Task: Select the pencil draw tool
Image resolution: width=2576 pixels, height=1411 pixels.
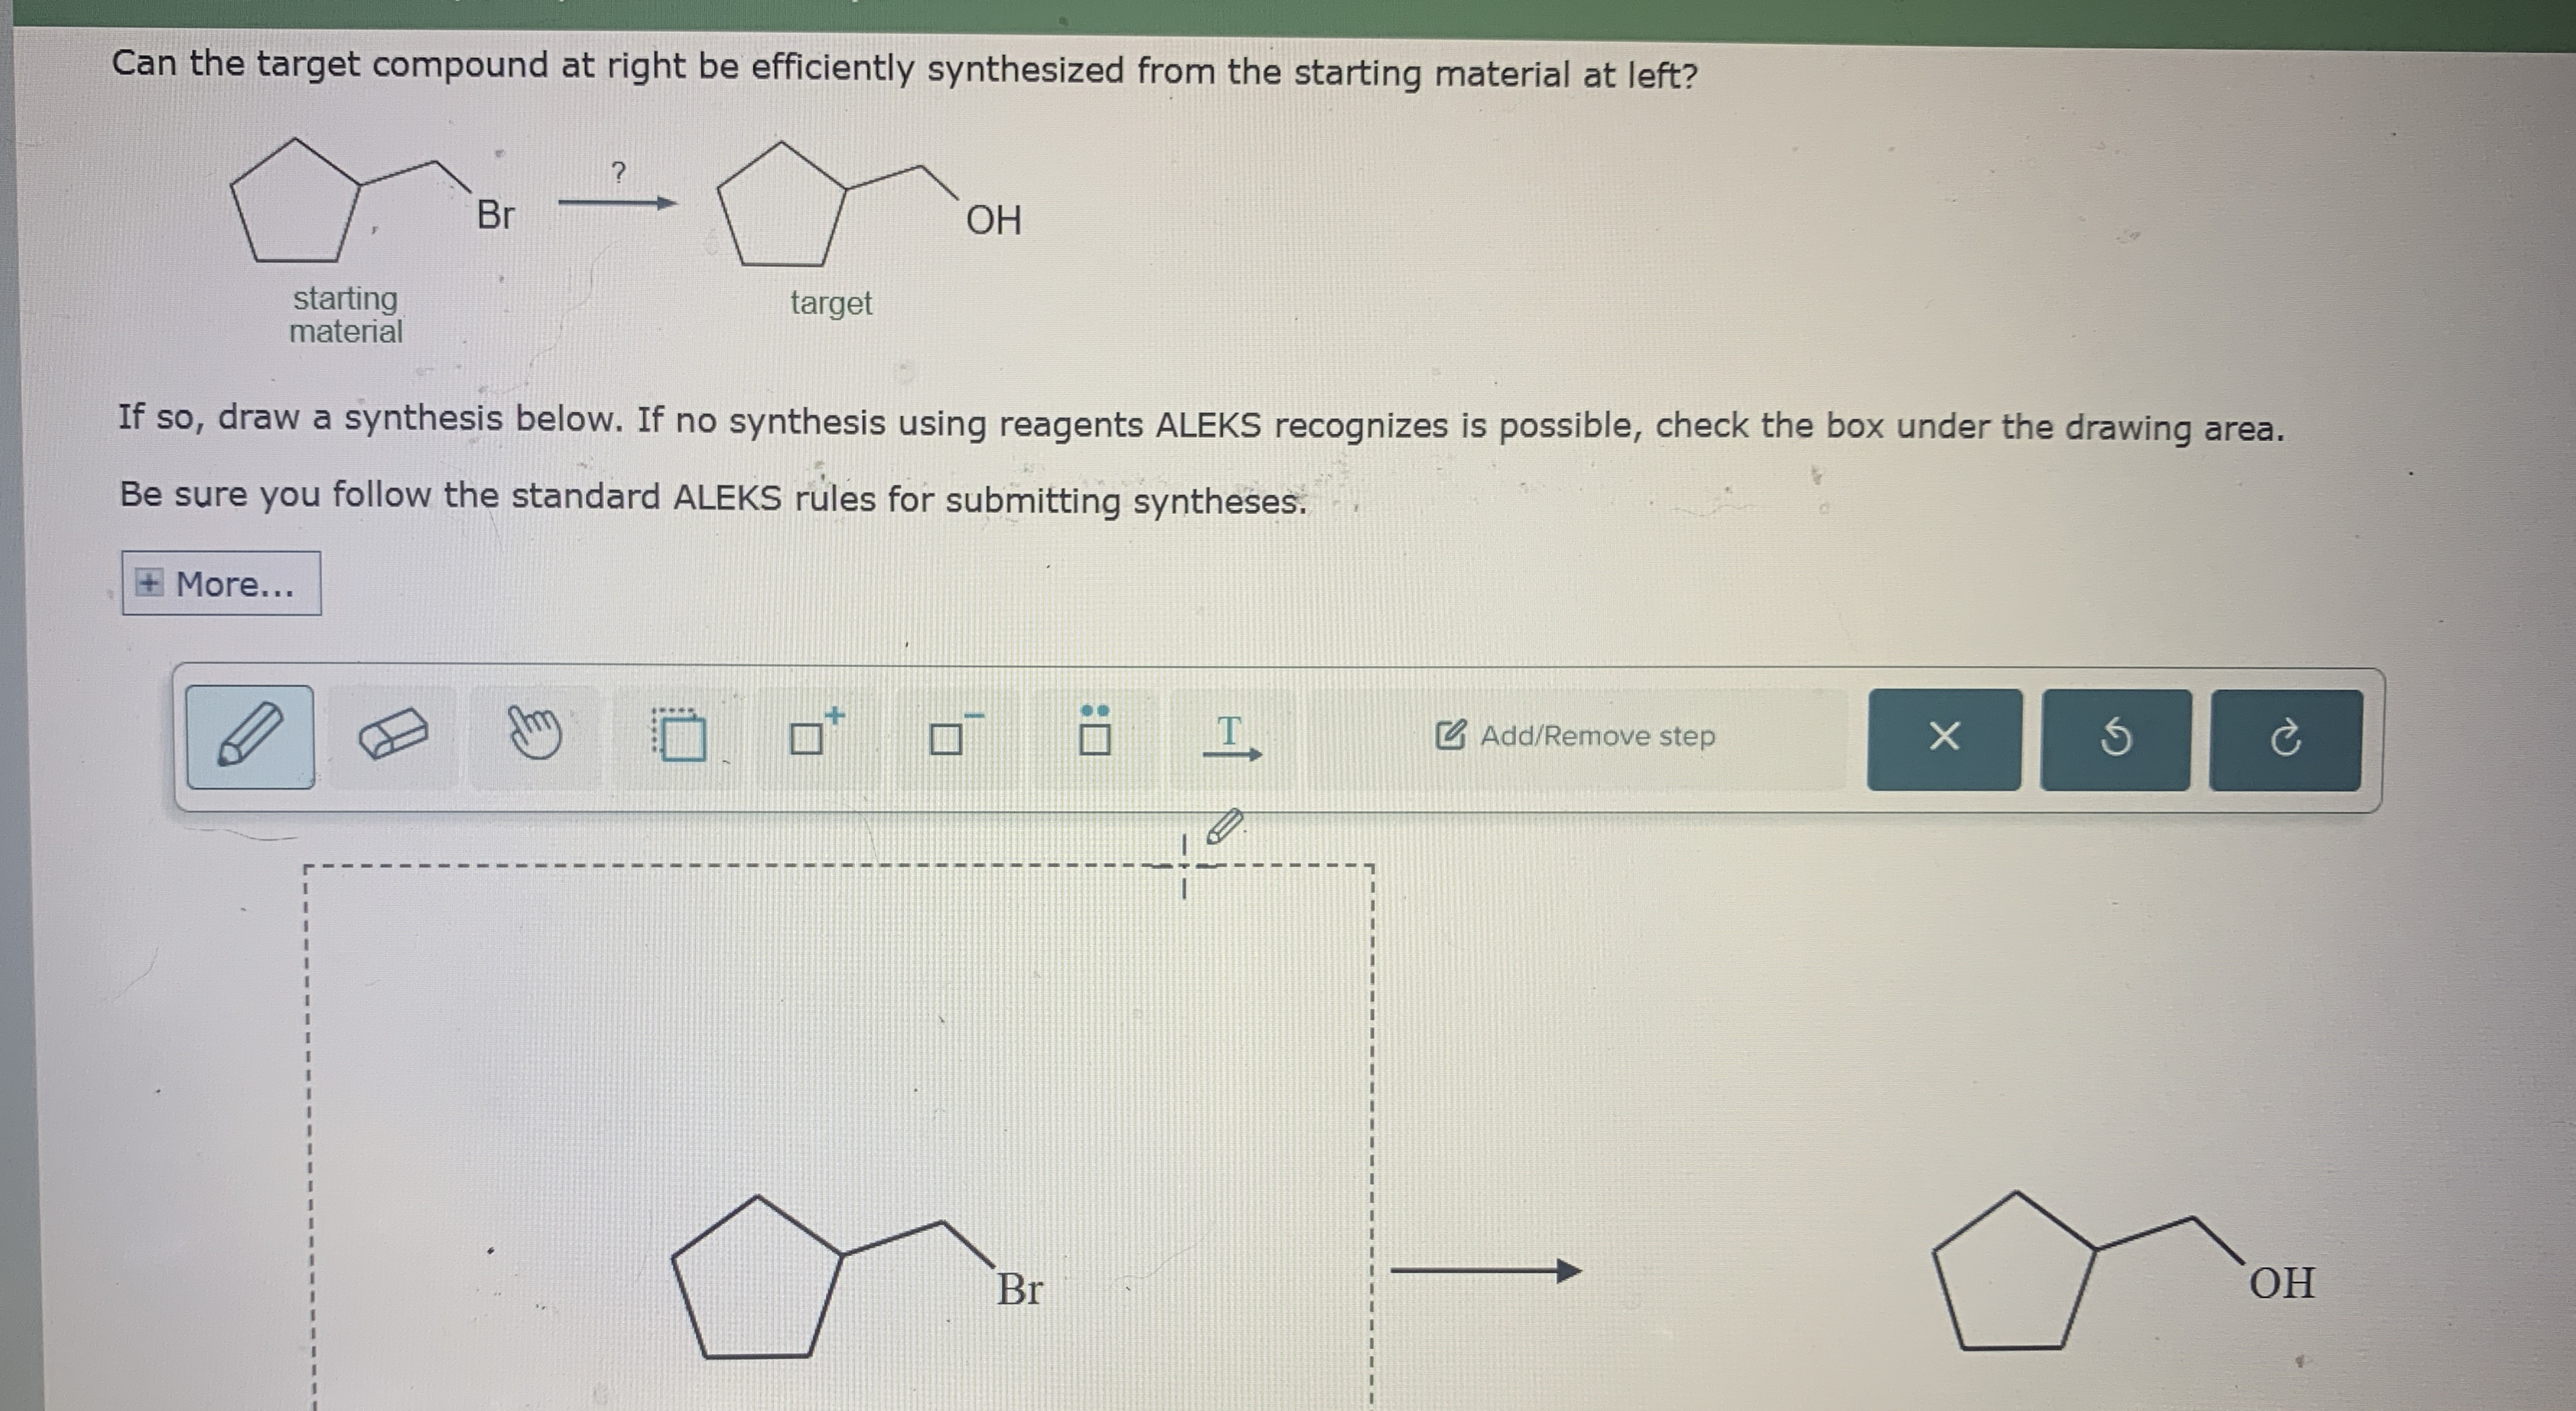Action: (249, 736)
